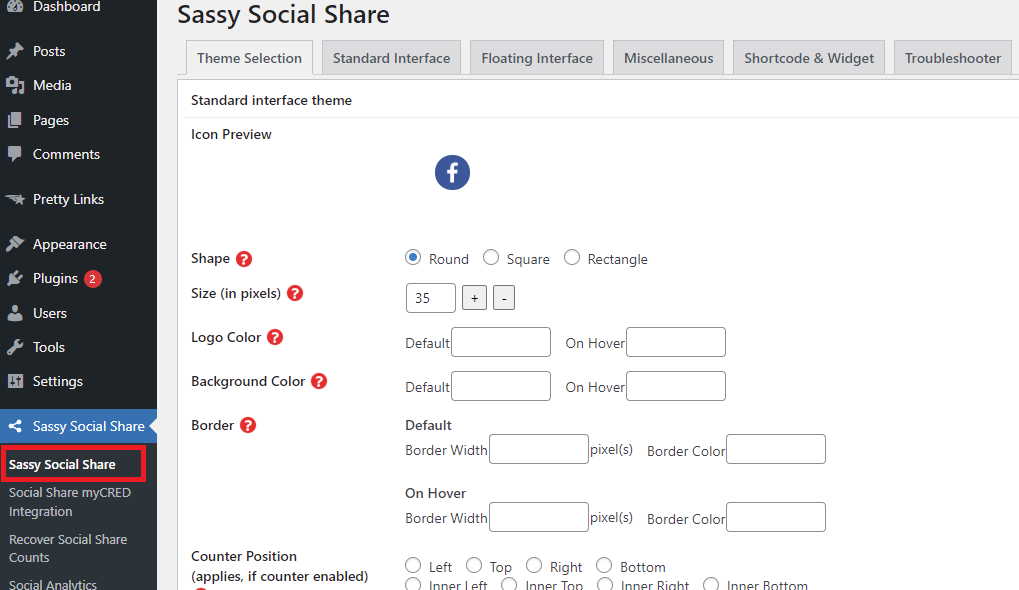The width and height of the screenshot is (1019, 590).
Task: Open Sassy Social Share submenu link
Action: tap(62, 465)
